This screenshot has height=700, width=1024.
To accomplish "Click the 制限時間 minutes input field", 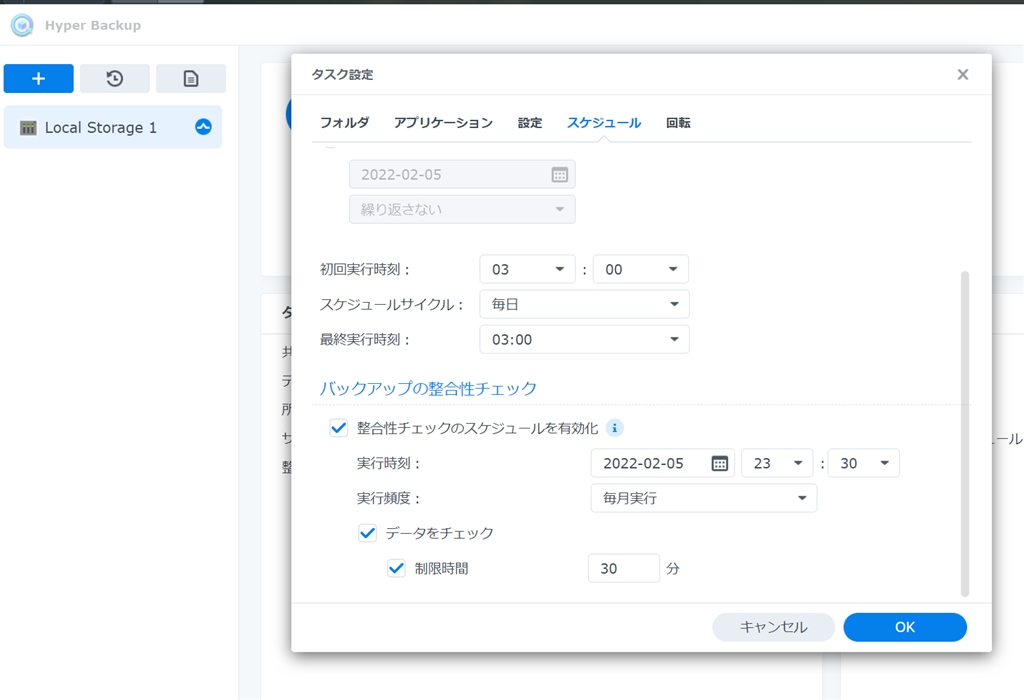I will pos(624,568).
